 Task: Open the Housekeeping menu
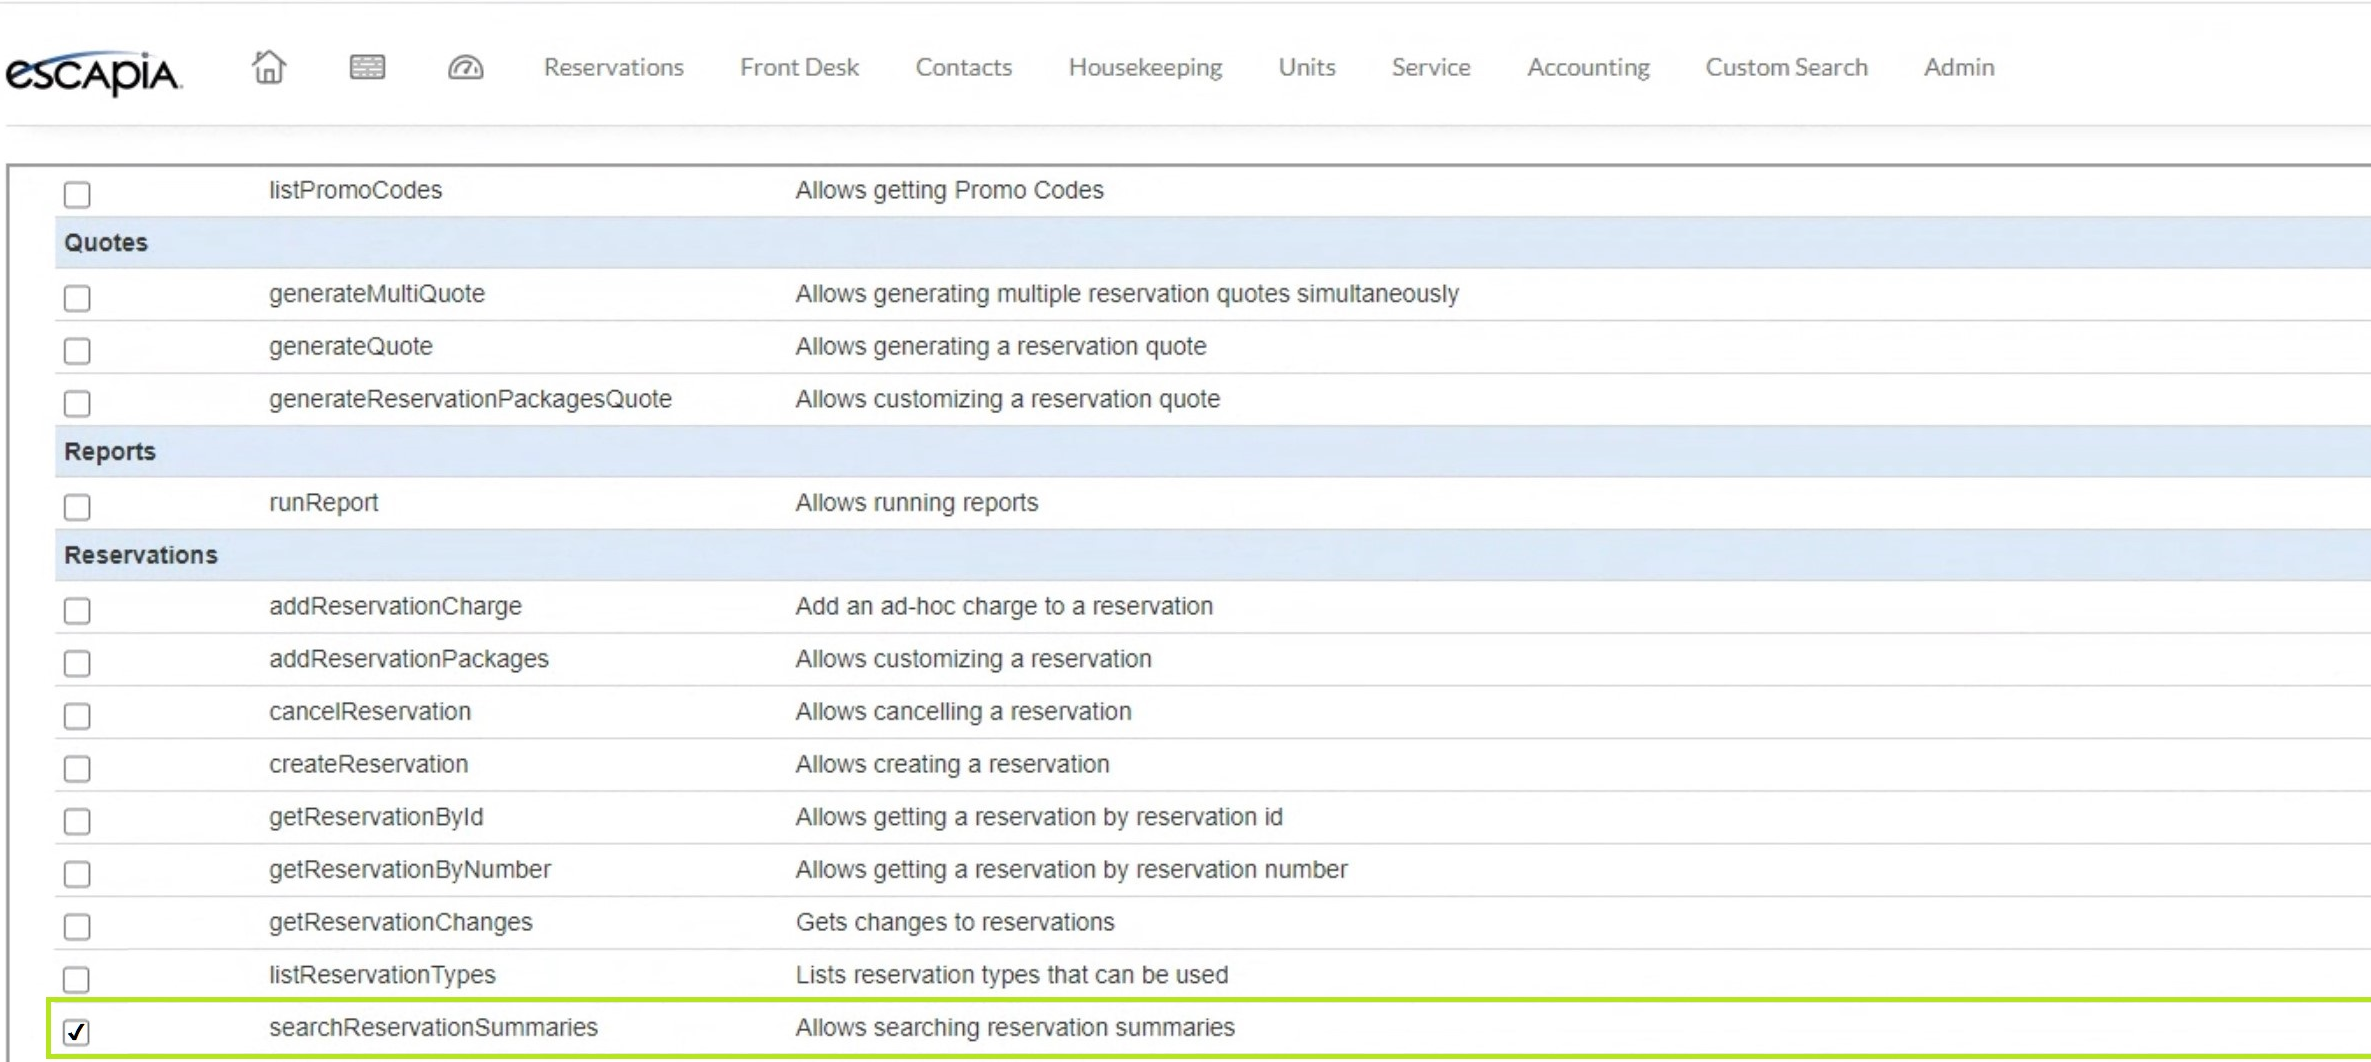click(x=1144, y=67)
